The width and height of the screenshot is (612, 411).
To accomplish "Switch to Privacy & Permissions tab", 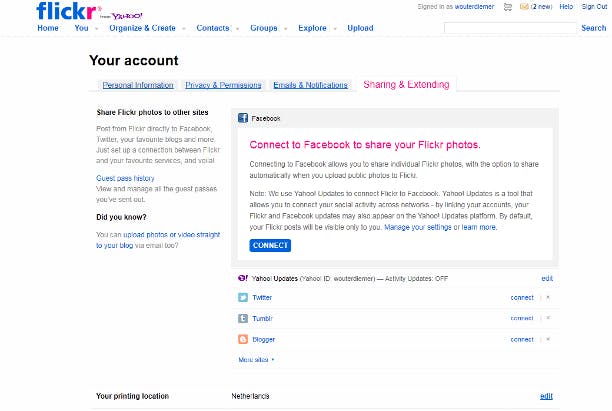I will click(223, 86).
